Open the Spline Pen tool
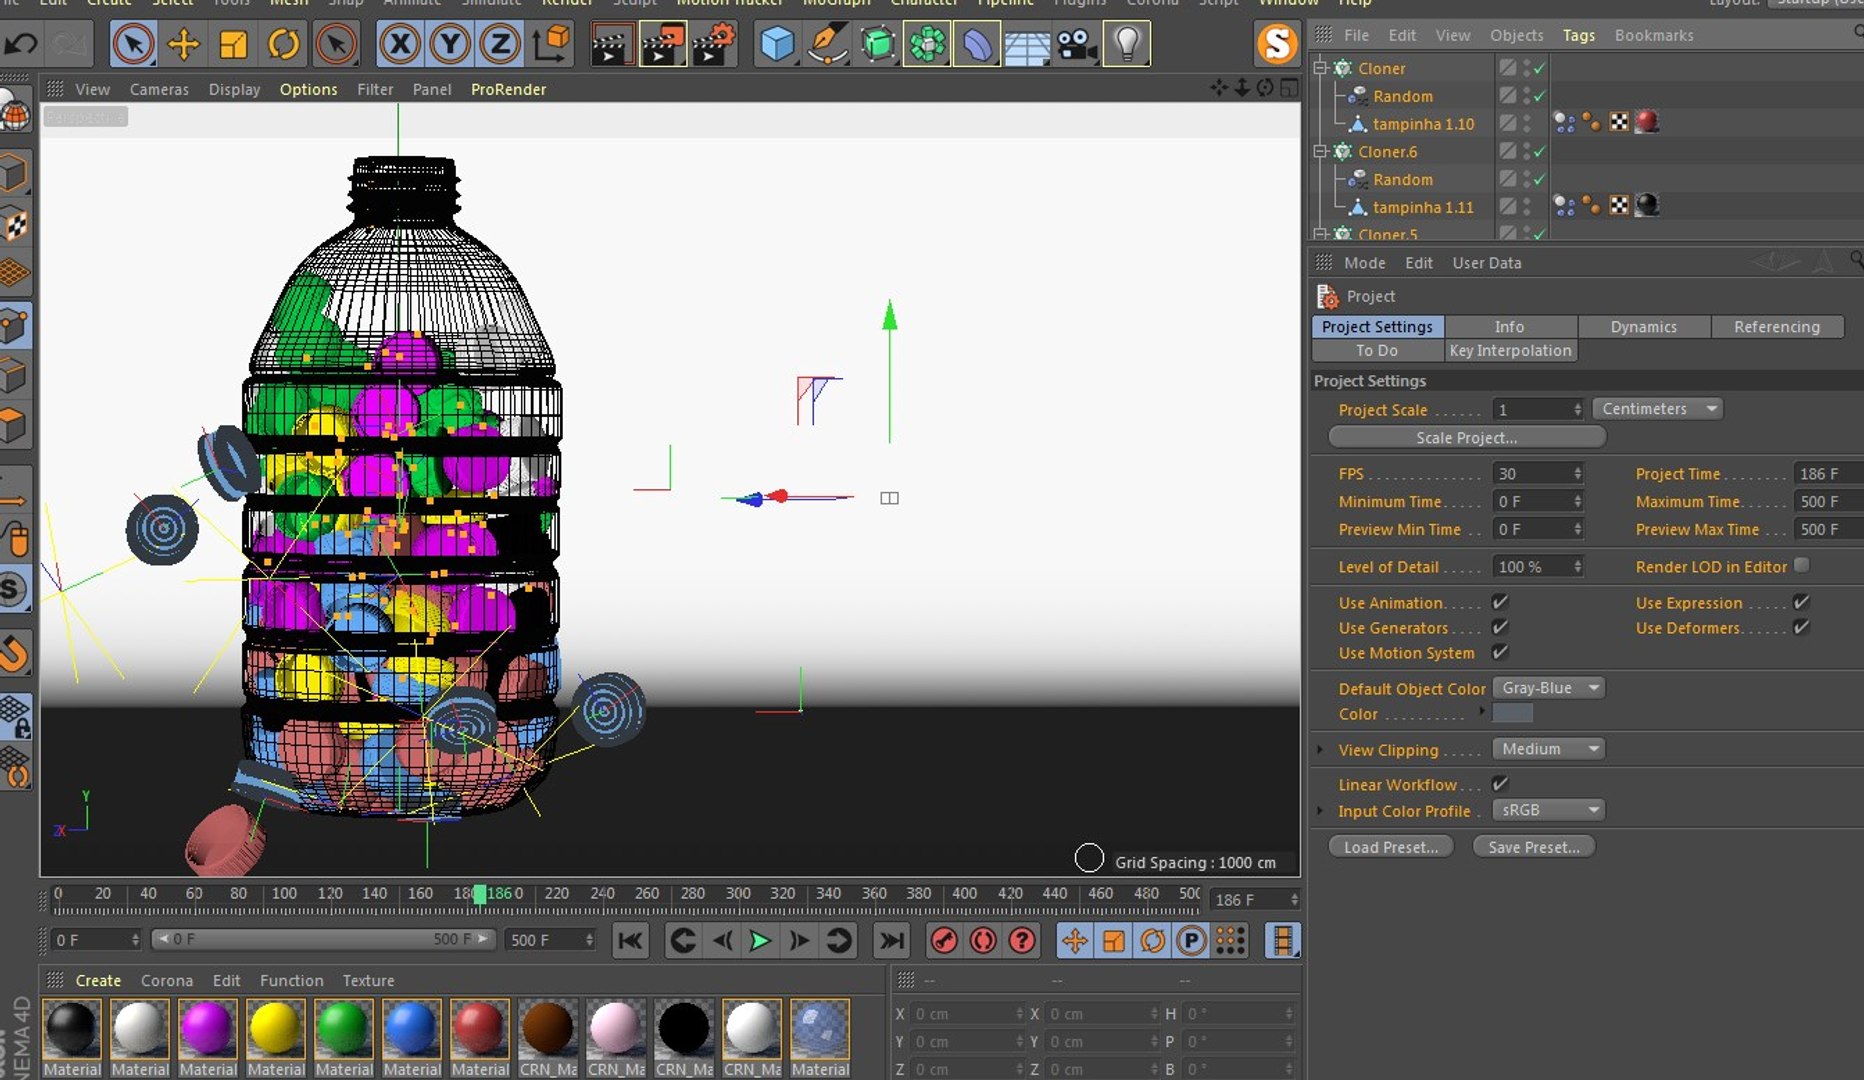 click(x=827, y=44)
